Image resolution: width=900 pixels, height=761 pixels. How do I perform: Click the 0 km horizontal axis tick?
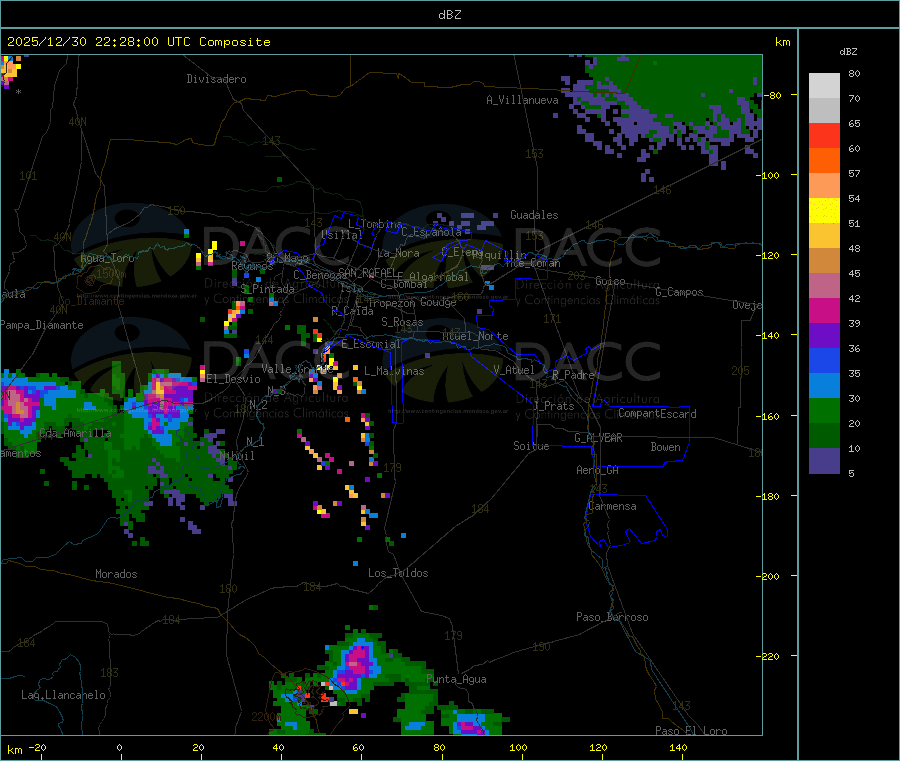[119, 748]
